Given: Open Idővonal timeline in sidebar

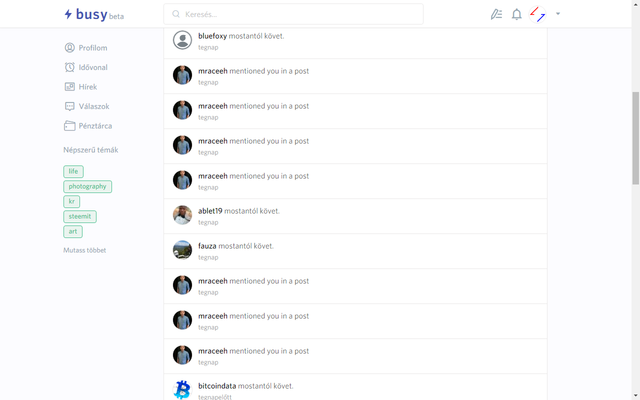Looking at the screenshot, I should 86,67.
